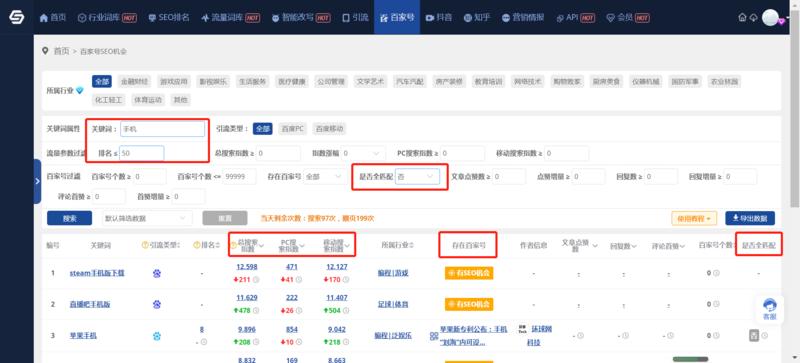Open the 指数涨幅 dropdown
Viewport: 800px width, 363px height.
(363, 153)
